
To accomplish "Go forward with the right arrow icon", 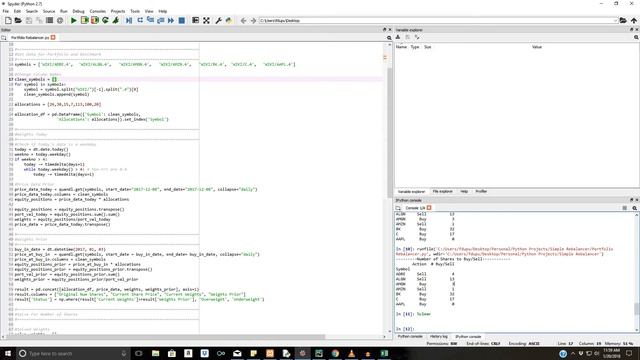I will (x=253, y=20).
